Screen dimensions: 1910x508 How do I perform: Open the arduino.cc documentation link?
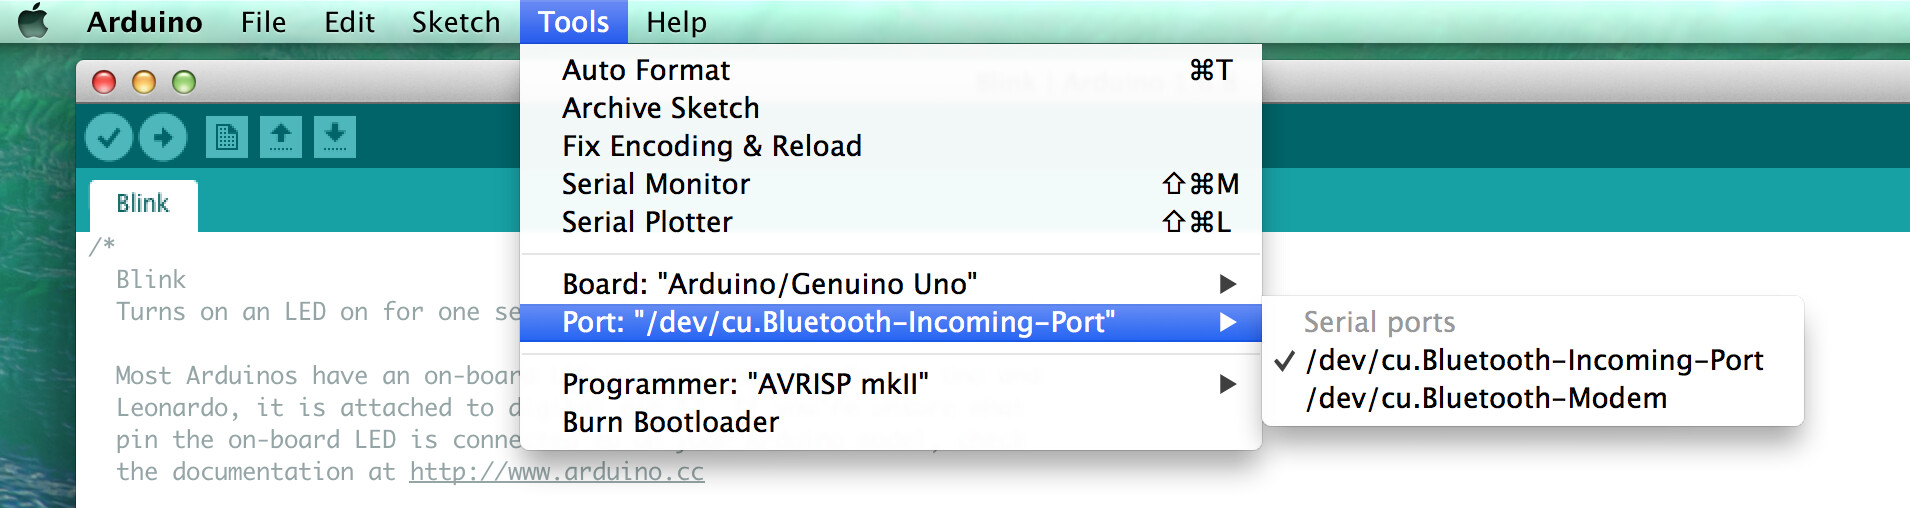pyautogui.click(x=557, y=472)
